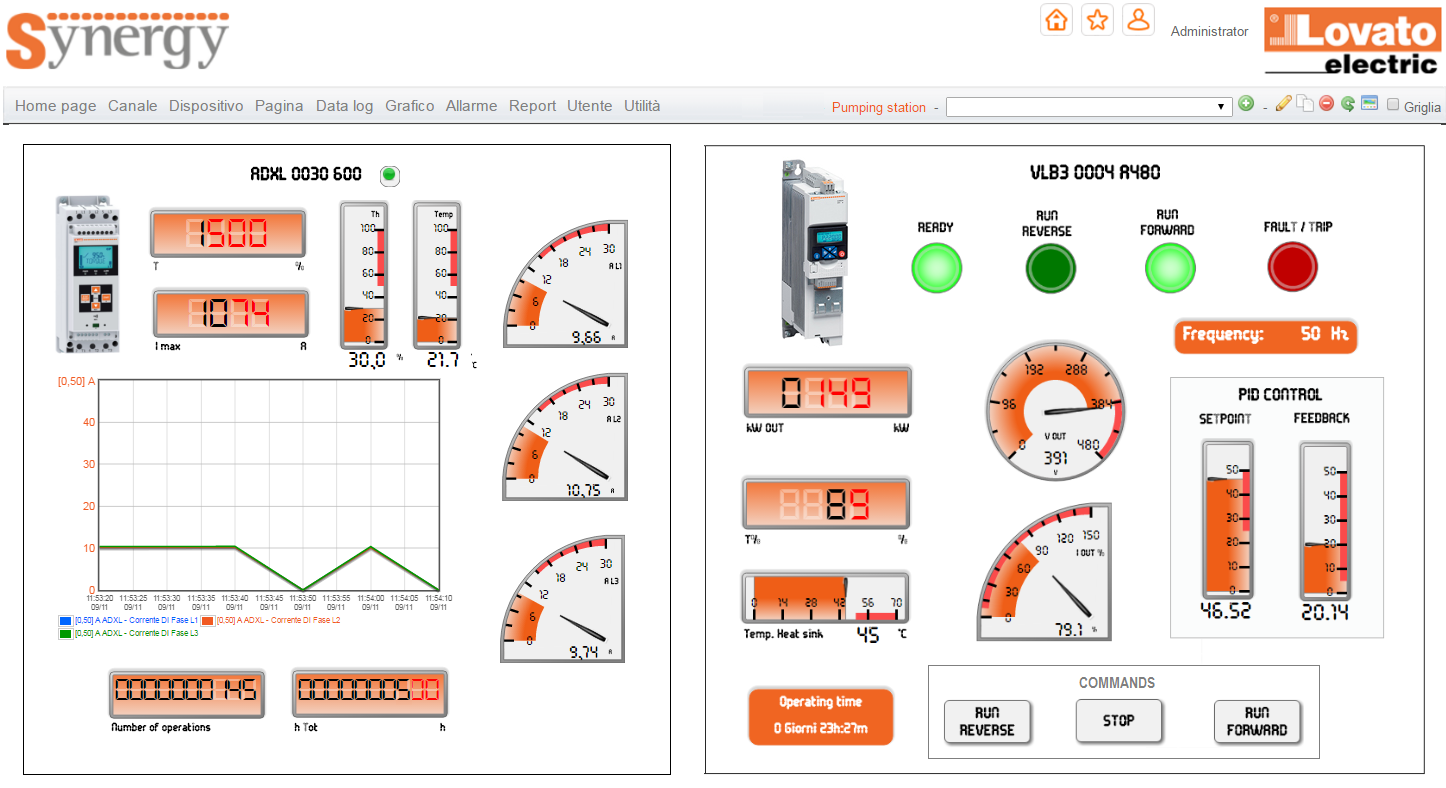
Task: Click the Pumping station link
Action: point(879,107)
